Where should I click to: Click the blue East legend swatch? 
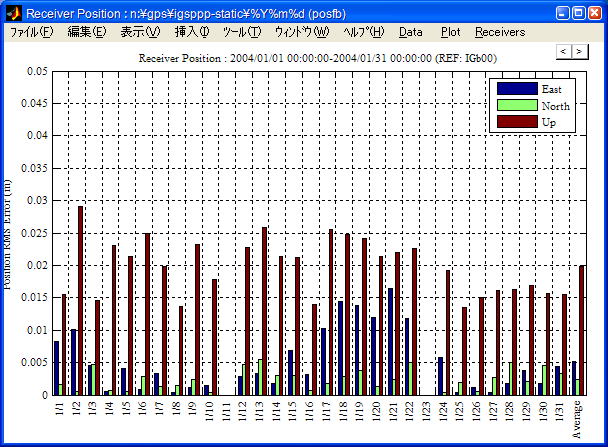pos(516,89)
